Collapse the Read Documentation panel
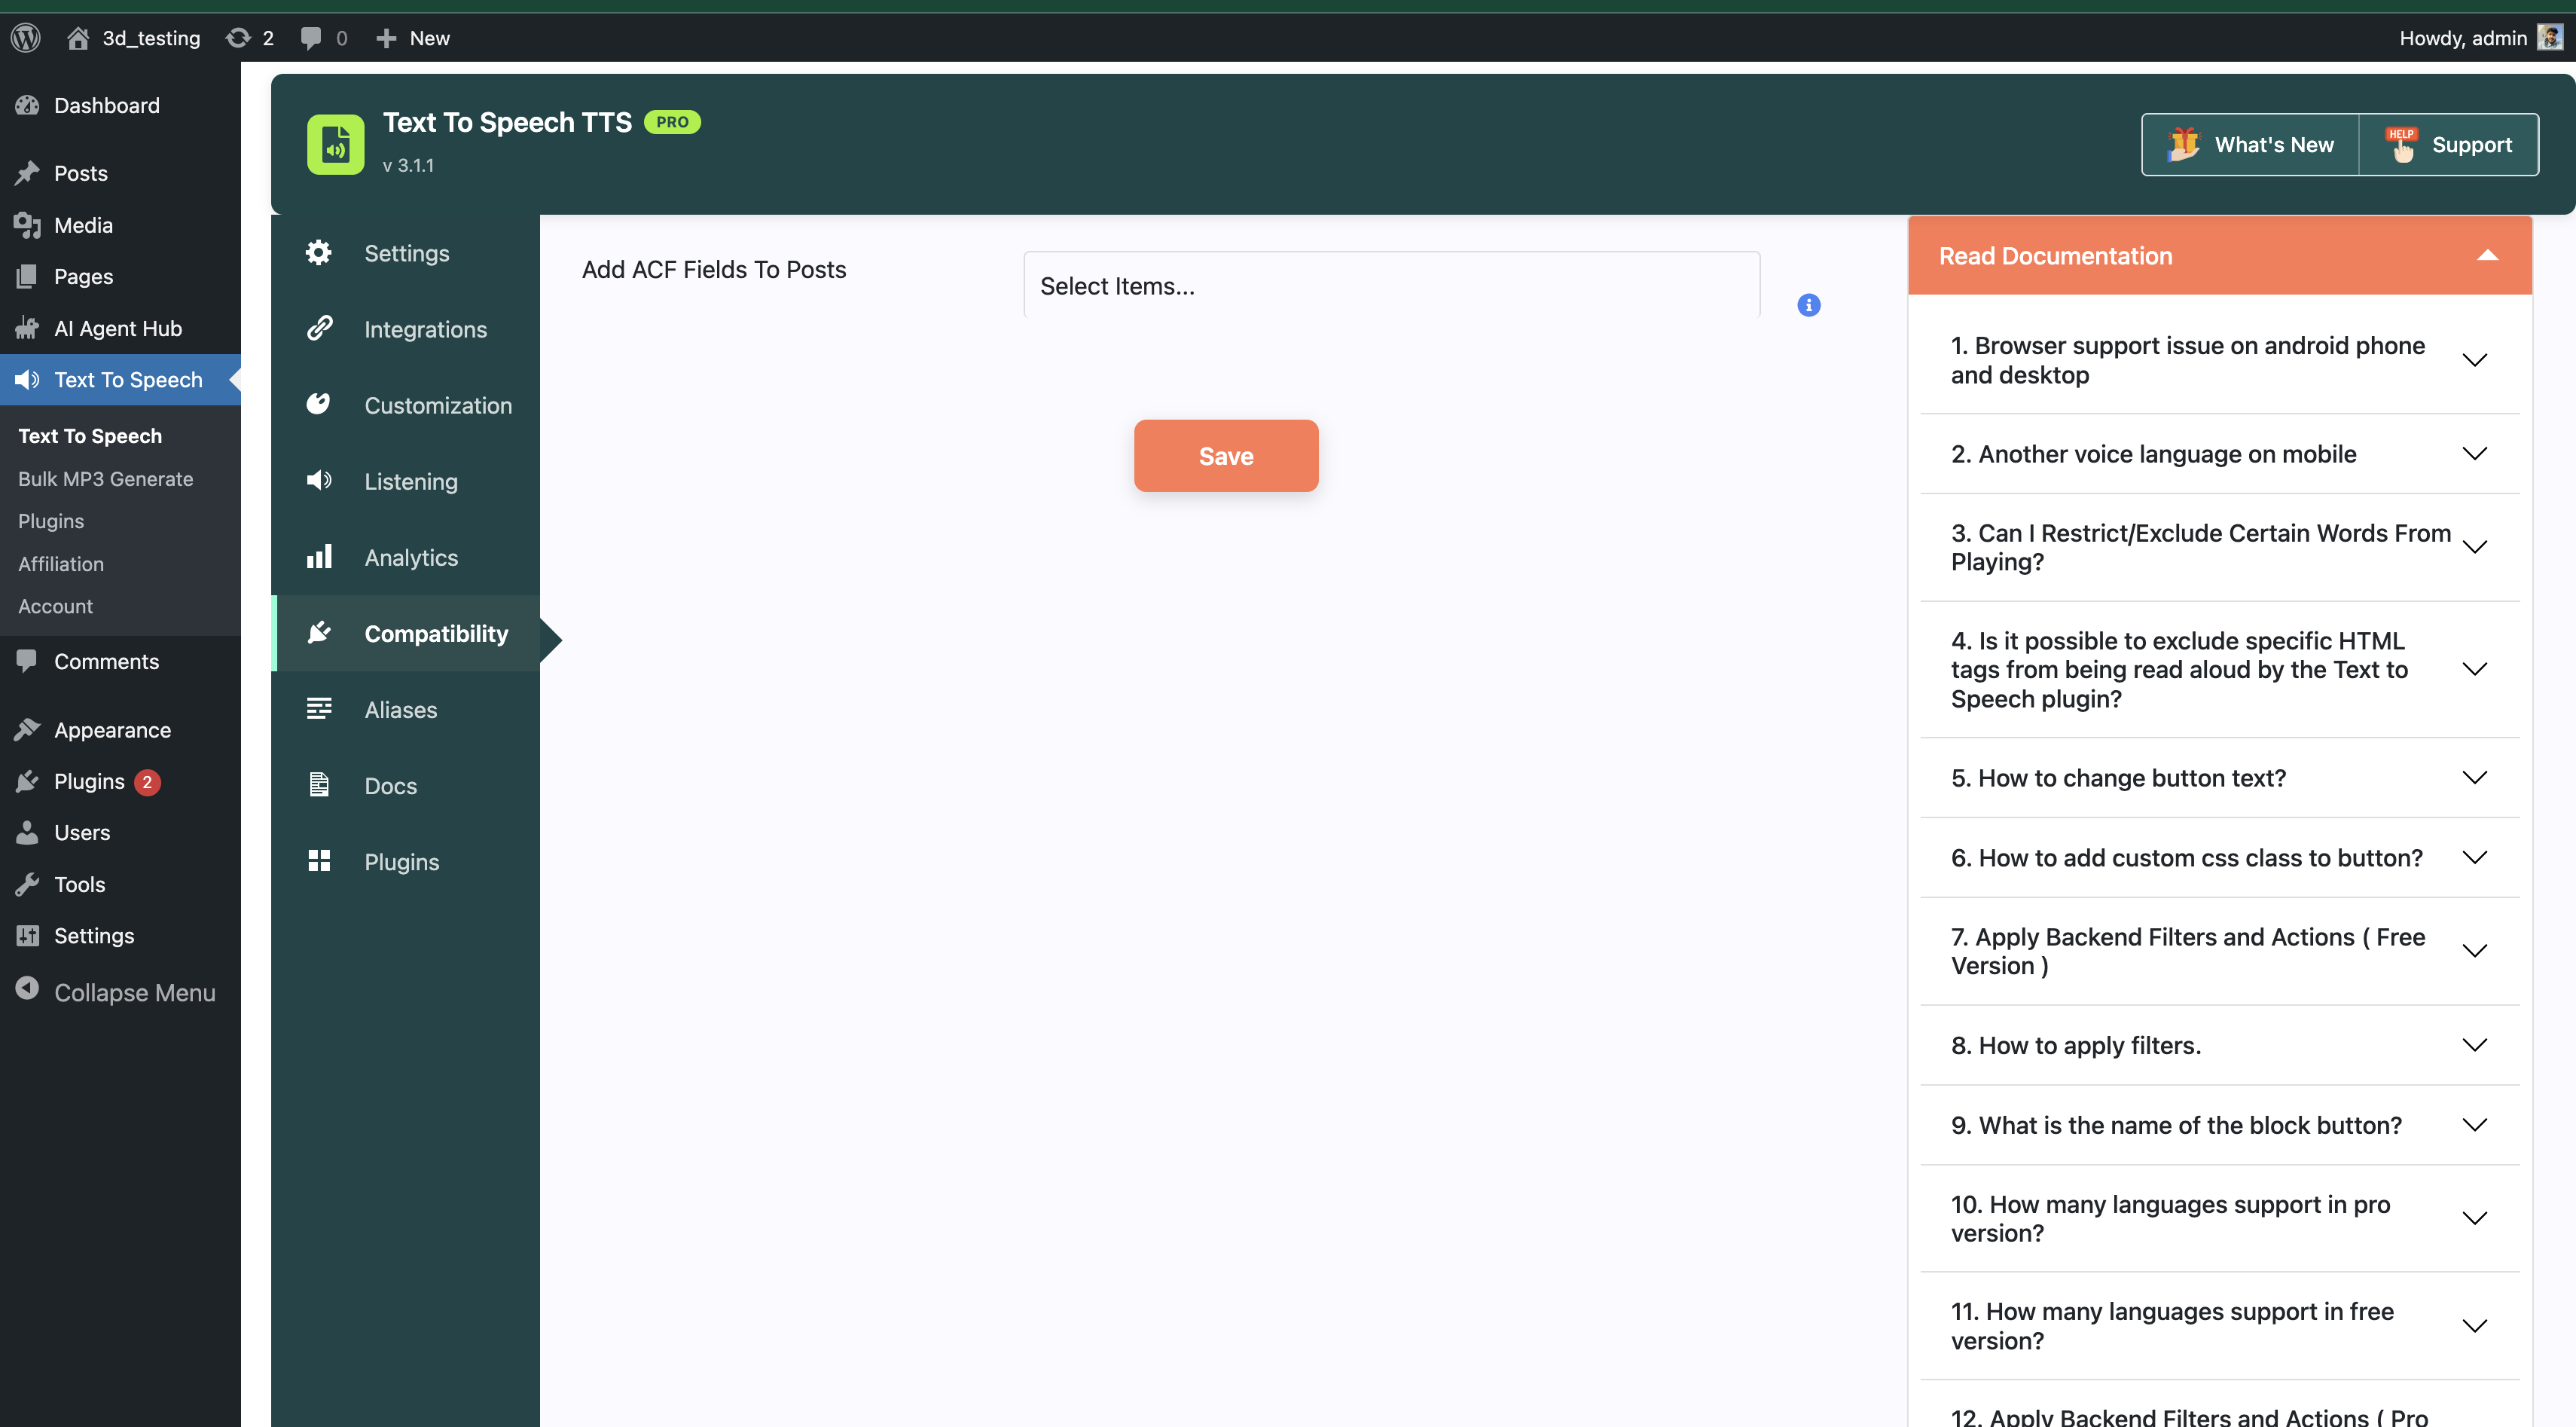 [x=2487, y=256]
